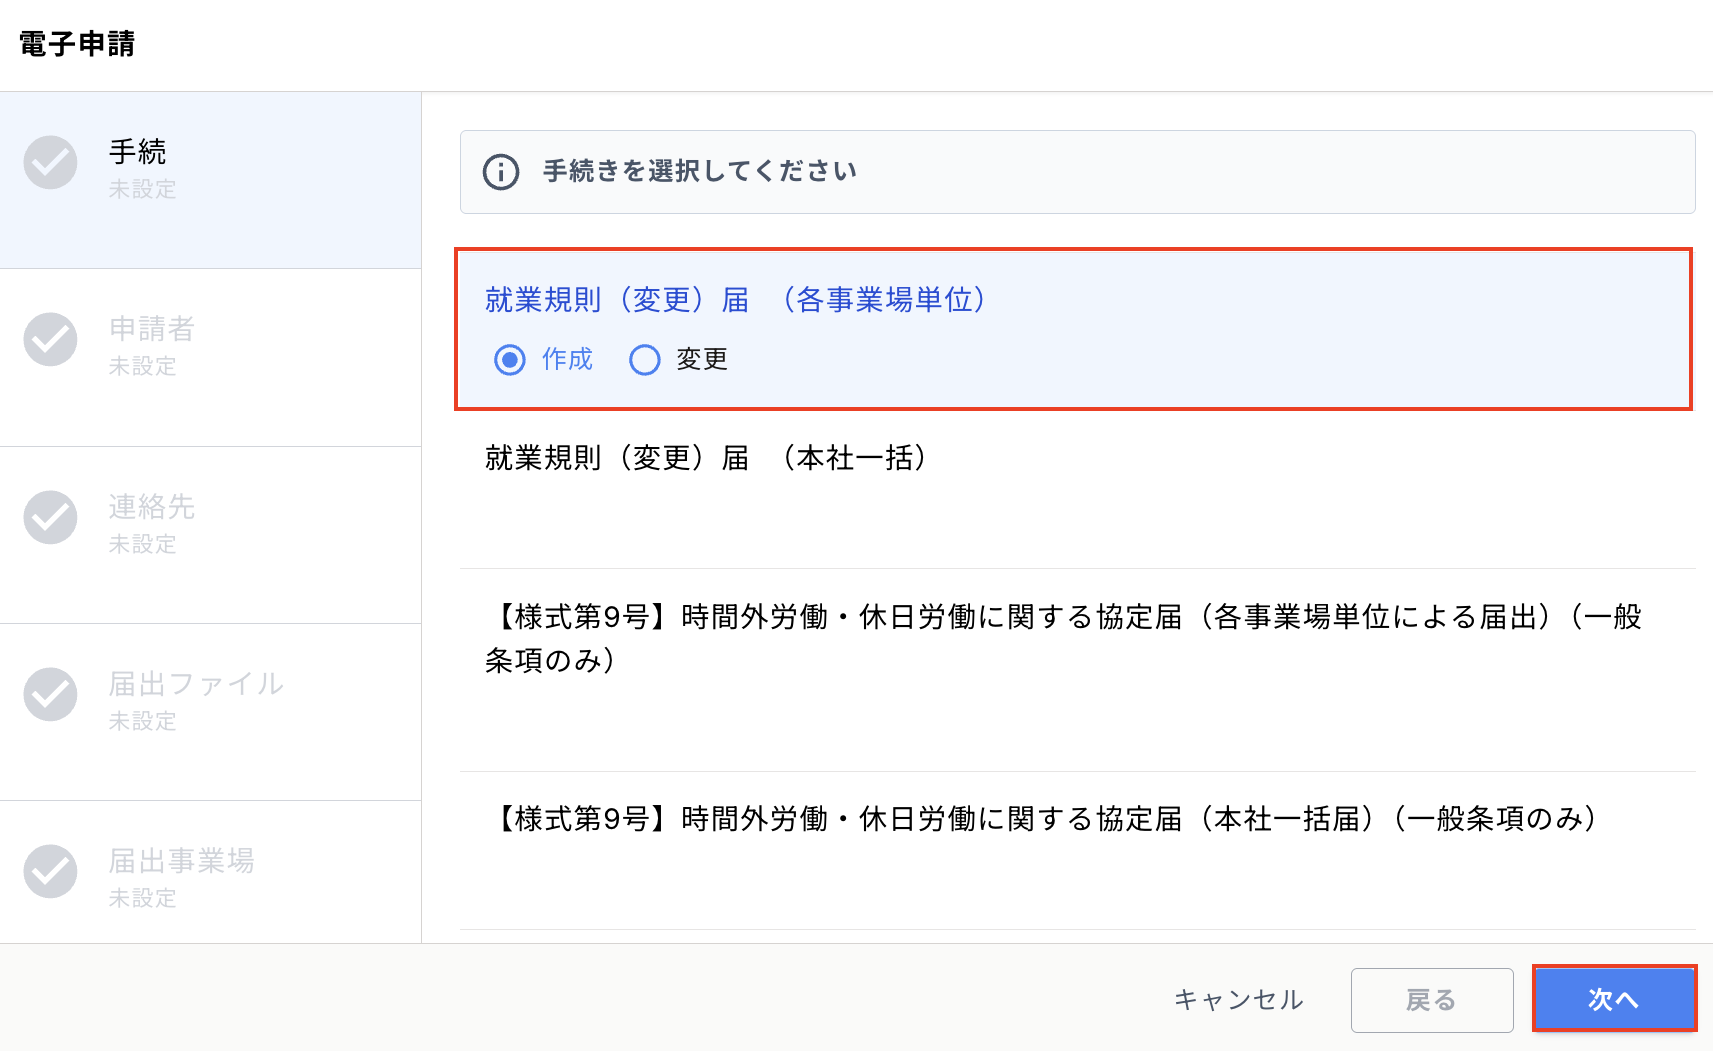1713x1051 pixels.
Task: Click the checkmark icon beside 手続
Action: point(51,162)
